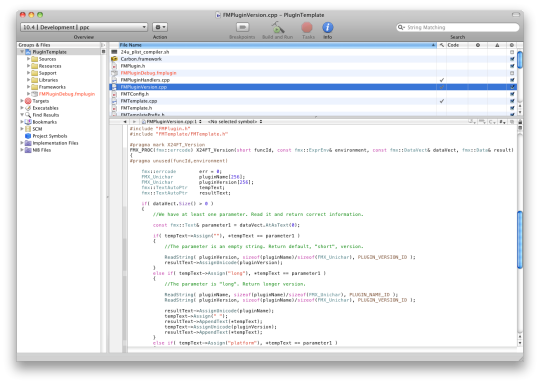Toggle the Breakpoints toolbar icon
The height and width of the screenshot is (384, 540).
242,27
